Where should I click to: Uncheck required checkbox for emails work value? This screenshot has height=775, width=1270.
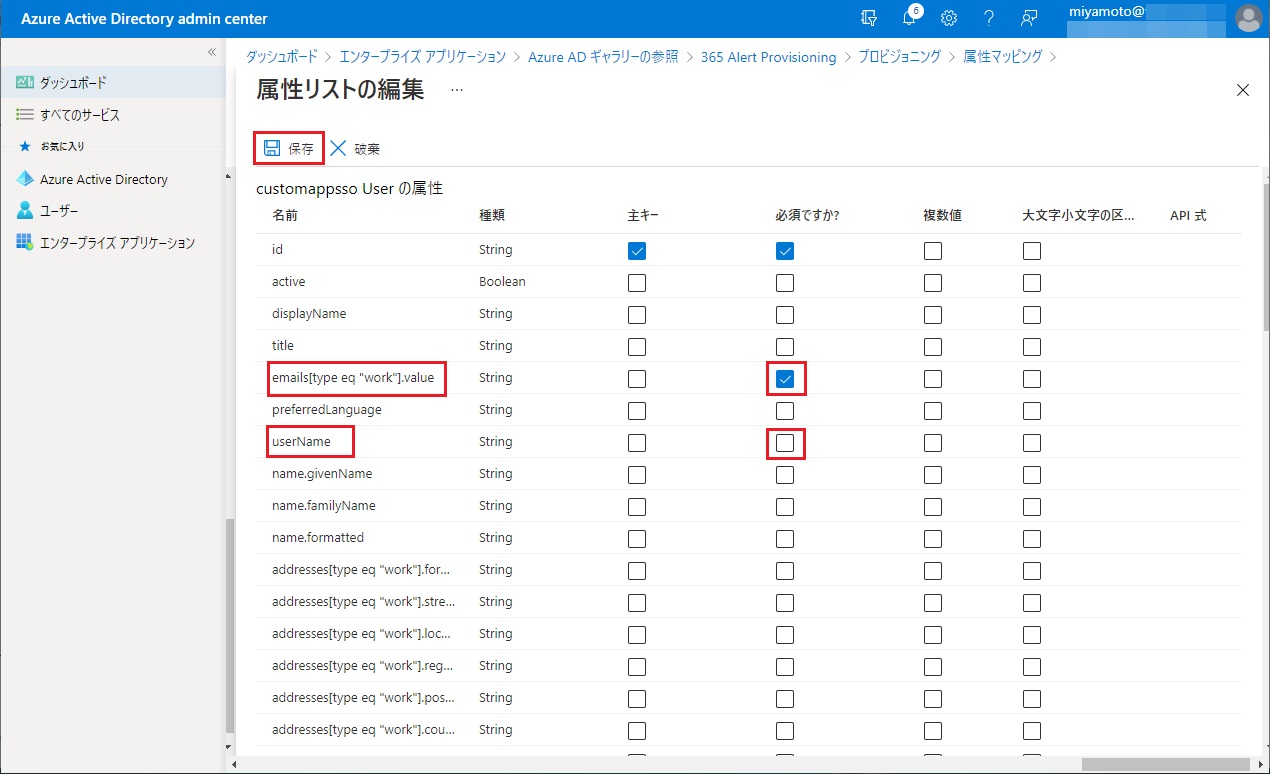tap(785, 379)
